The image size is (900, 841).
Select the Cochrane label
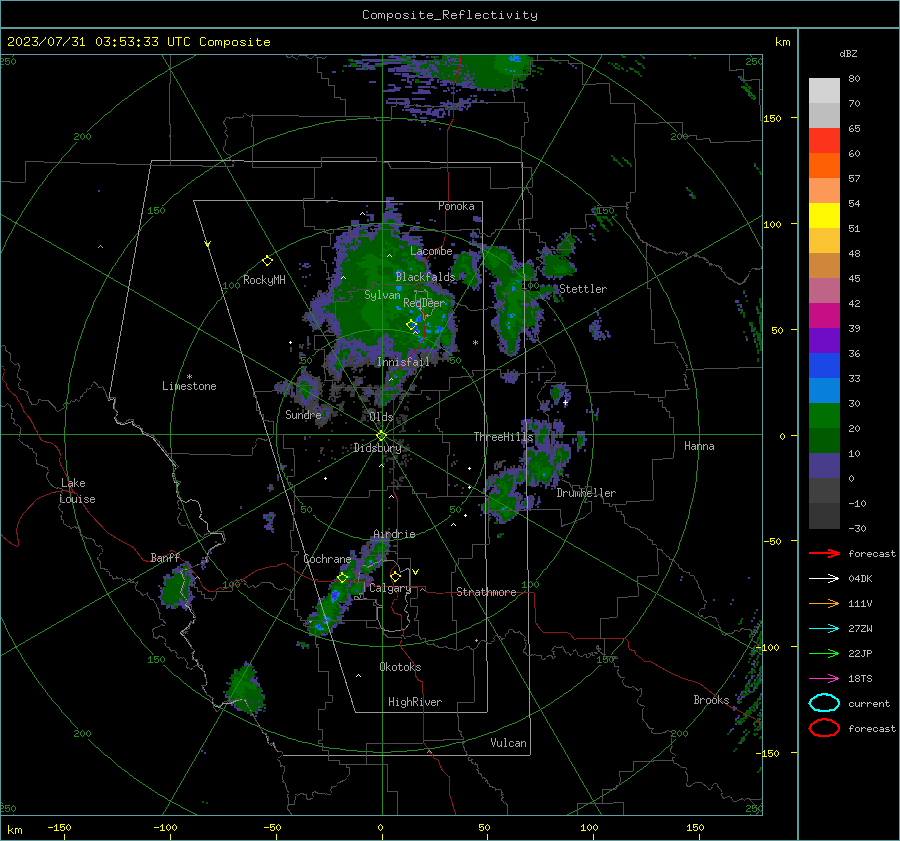(327, 559)
